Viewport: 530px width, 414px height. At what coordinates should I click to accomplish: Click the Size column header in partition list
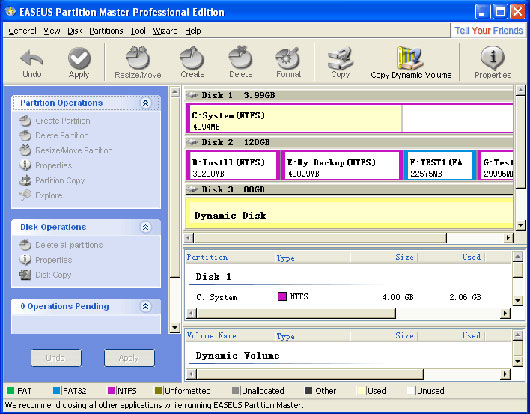pyautogui.click(x=384, y=258)
